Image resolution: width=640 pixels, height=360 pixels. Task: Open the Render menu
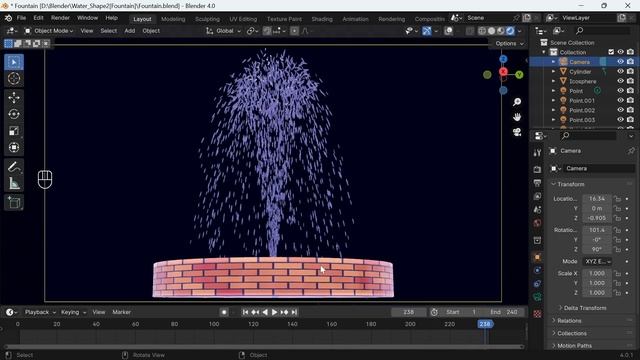[x=60, y=18]
